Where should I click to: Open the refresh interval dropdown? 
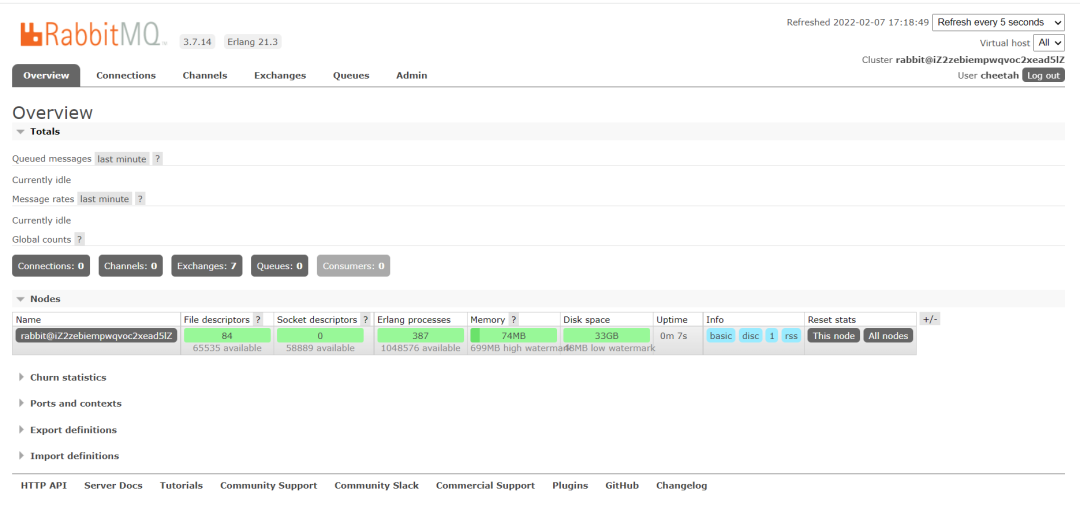998,22
